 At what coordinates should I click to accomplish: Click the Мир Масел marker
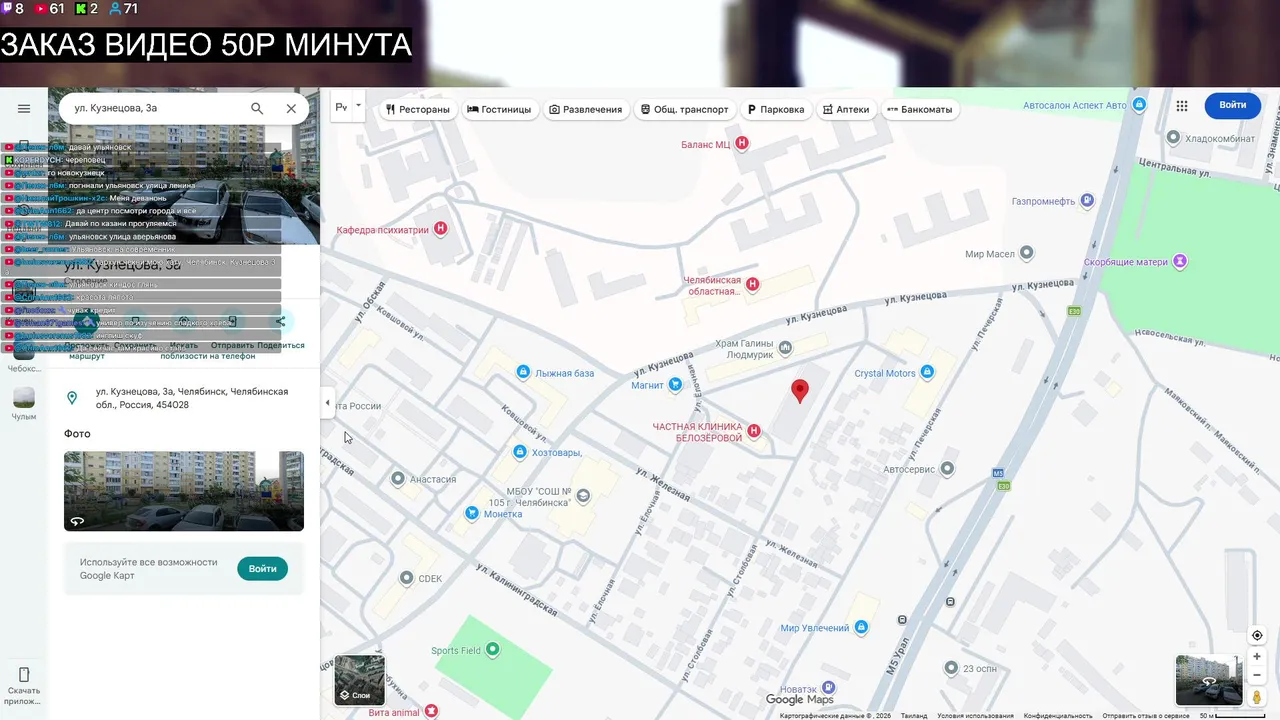point(1025,254)
